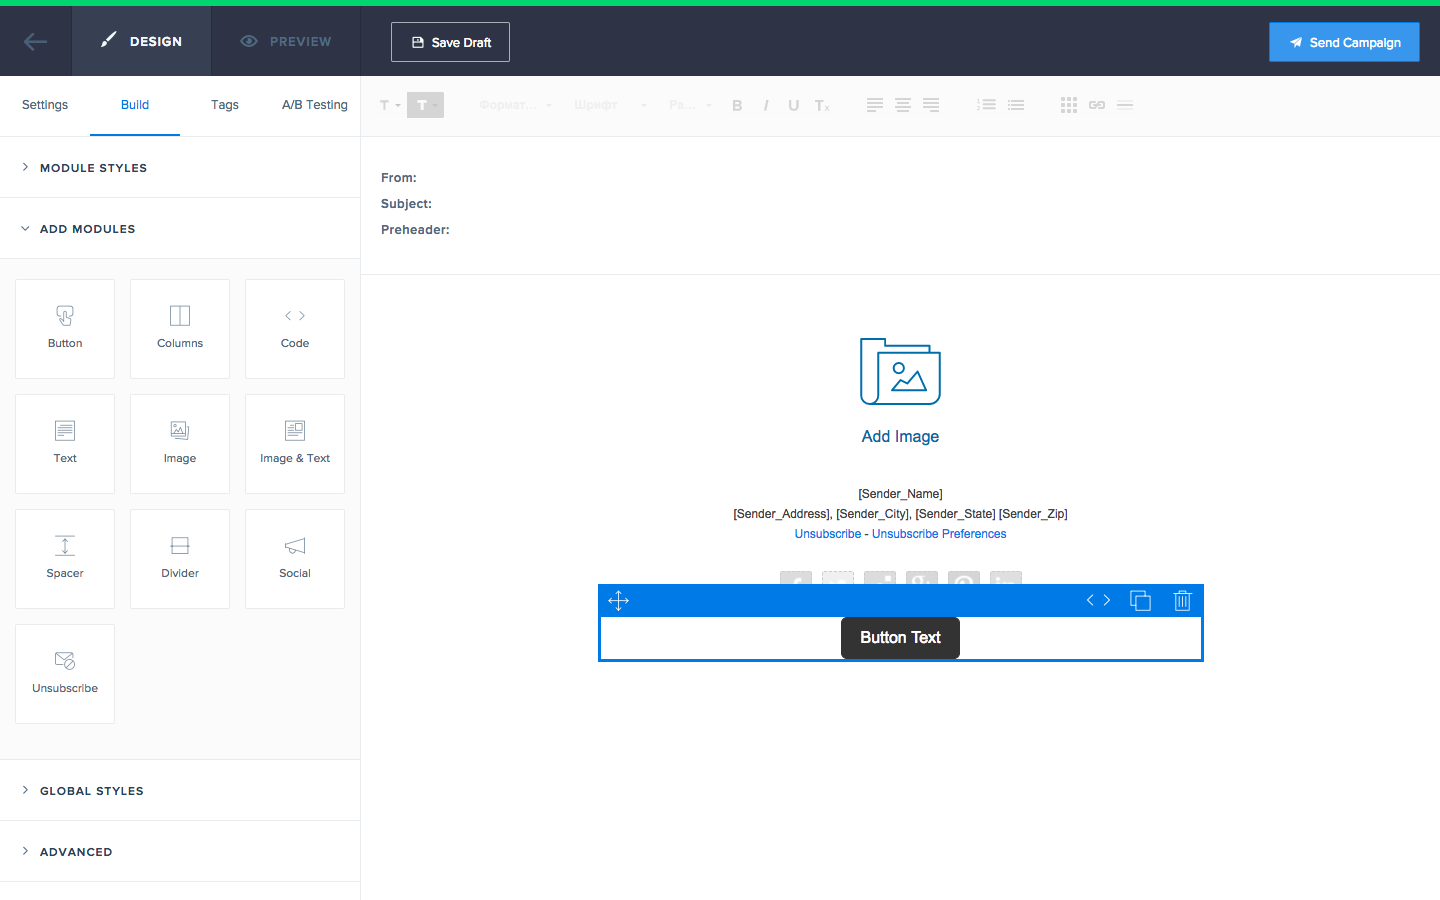Delete the selected button block
1440x900 pixels.
[1182, 600]
